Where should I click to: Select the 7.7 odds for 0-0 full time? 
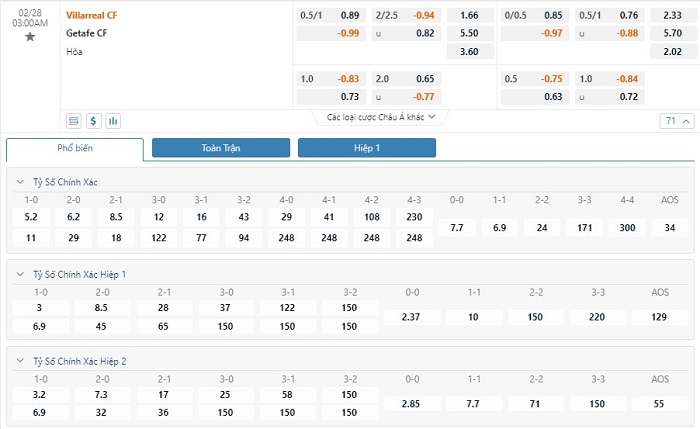click(x=457, y=228)
